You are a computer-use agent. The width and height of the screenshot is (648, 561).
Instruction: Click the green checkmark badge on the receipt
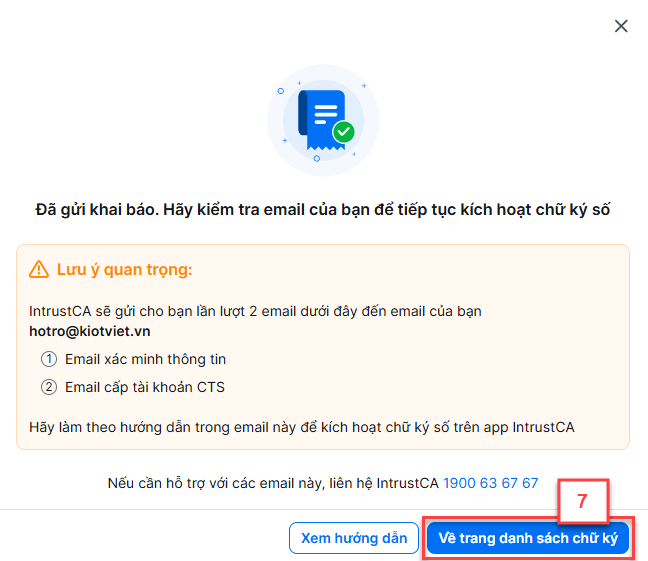coord(344,132)
